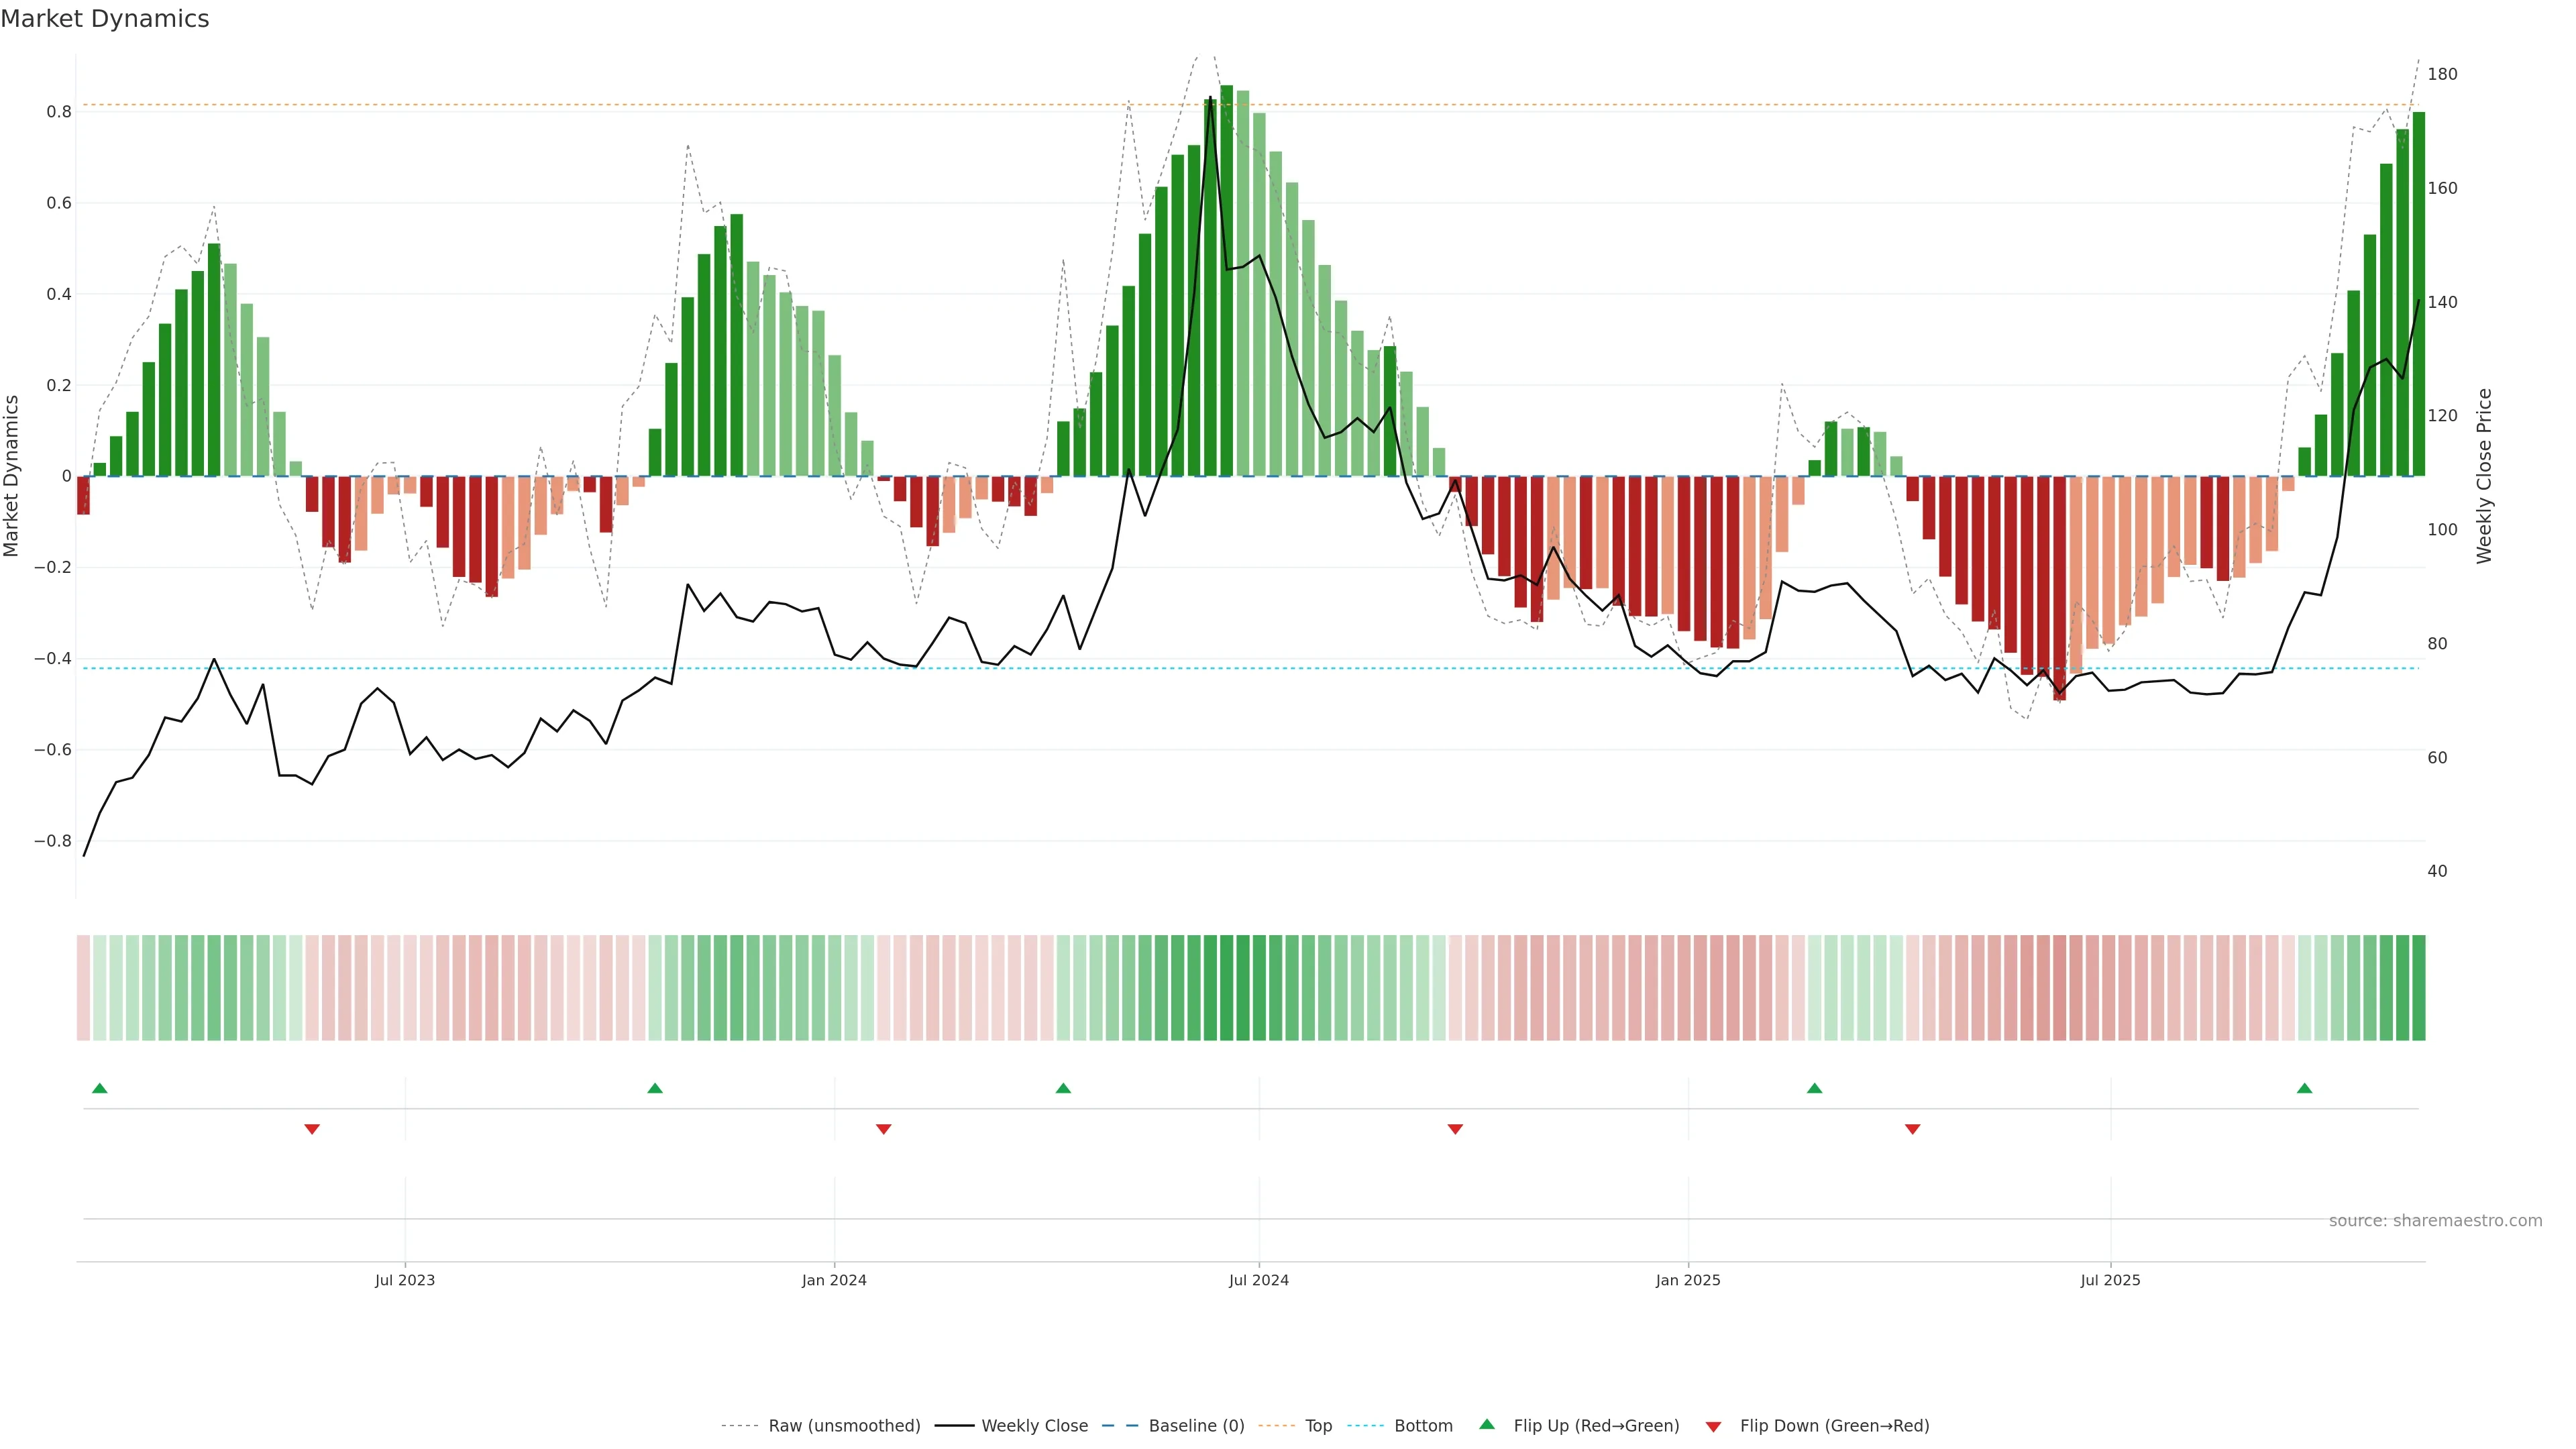Click the red flip-down triangle before Jul 2023
2576x1449 pixels.
pyautogui.click(x=312, y=1129)
